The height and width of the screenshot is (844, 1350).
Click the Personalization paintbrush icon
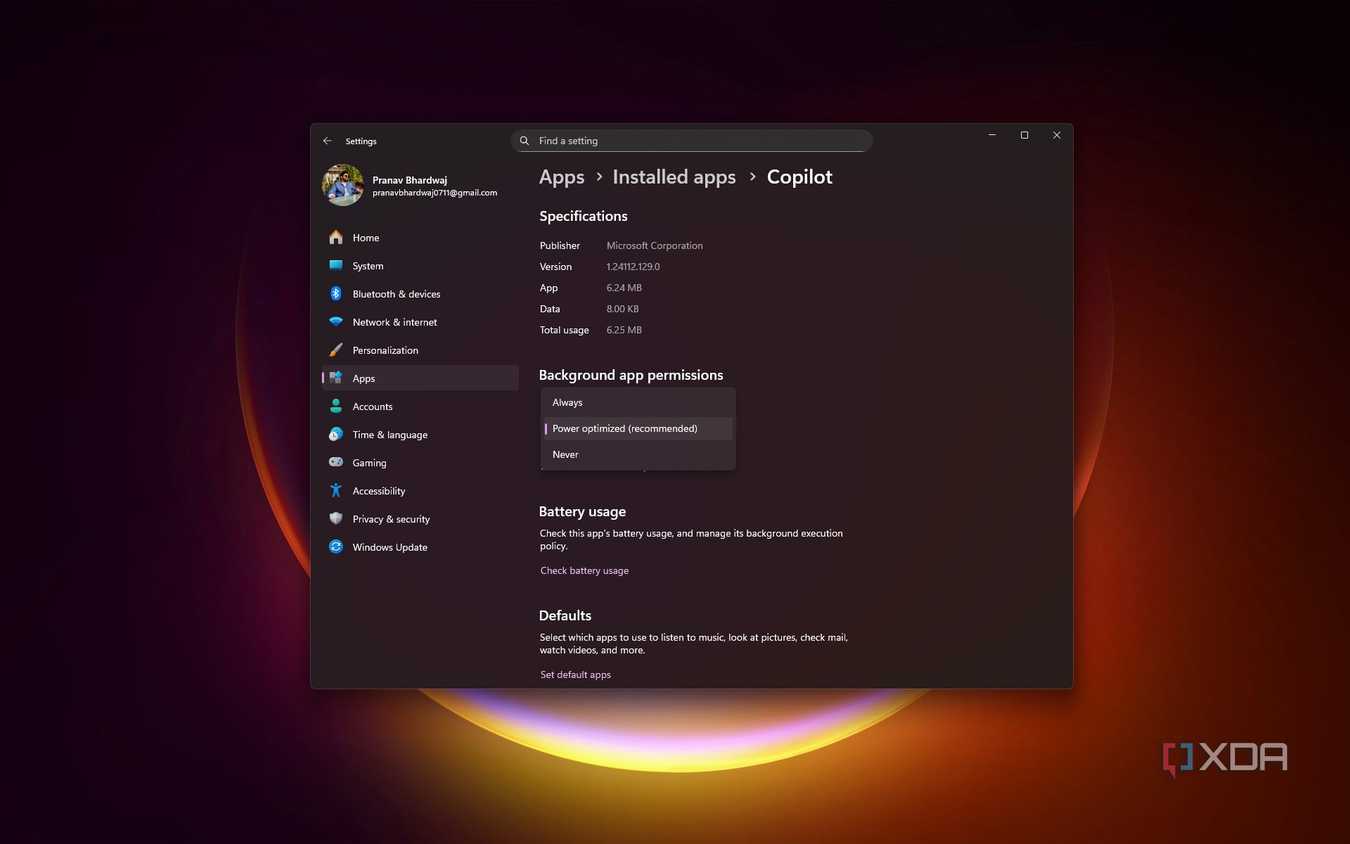click(x=336, y=350)
